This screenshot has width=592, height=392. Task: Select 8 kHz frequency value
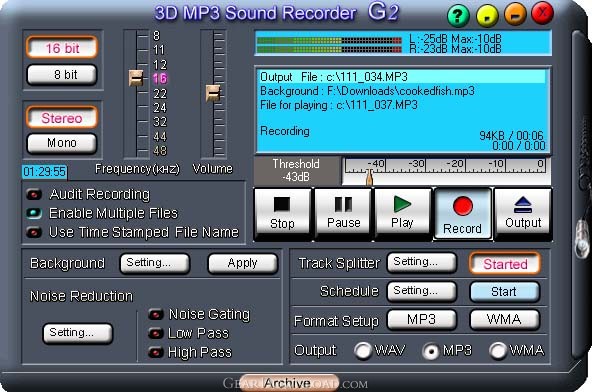tap(156, 35)
